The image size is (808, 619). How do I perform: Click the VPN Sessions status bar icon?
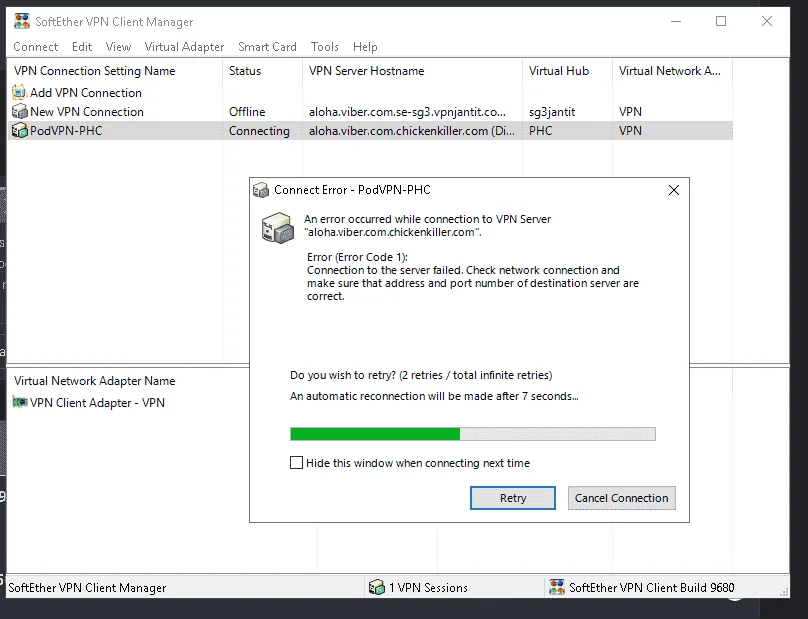[377, 587]
